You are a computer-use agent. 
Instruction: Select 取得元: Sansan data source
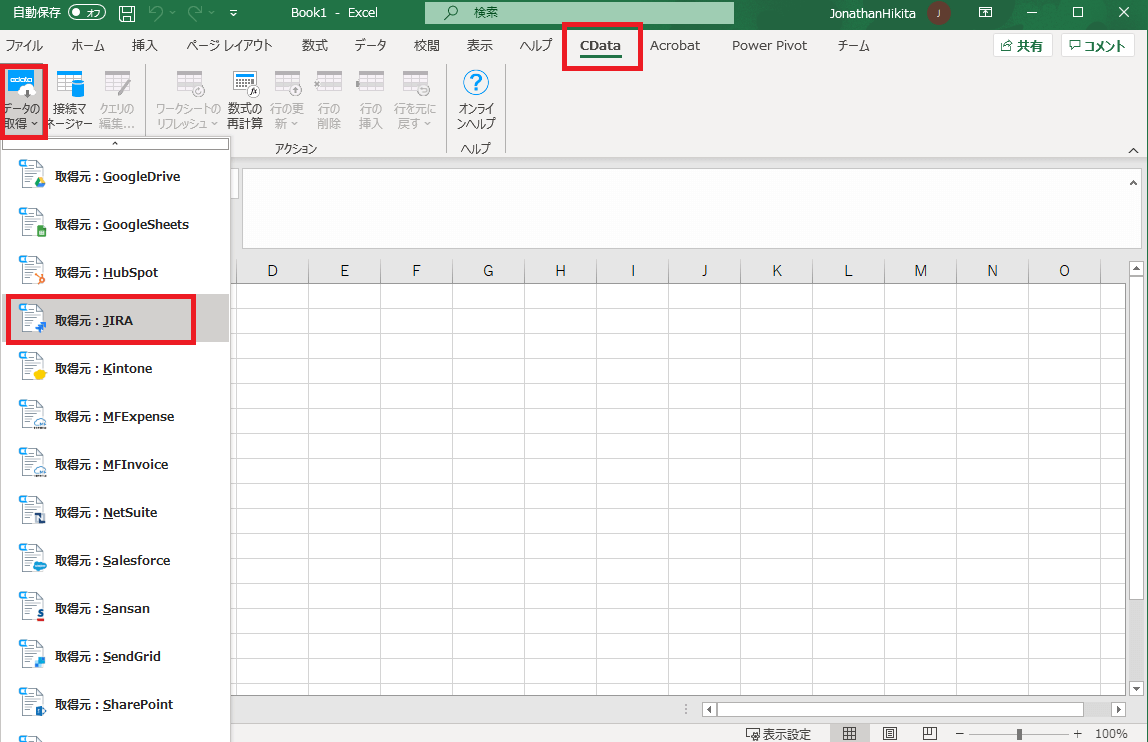tap(116, 608)
